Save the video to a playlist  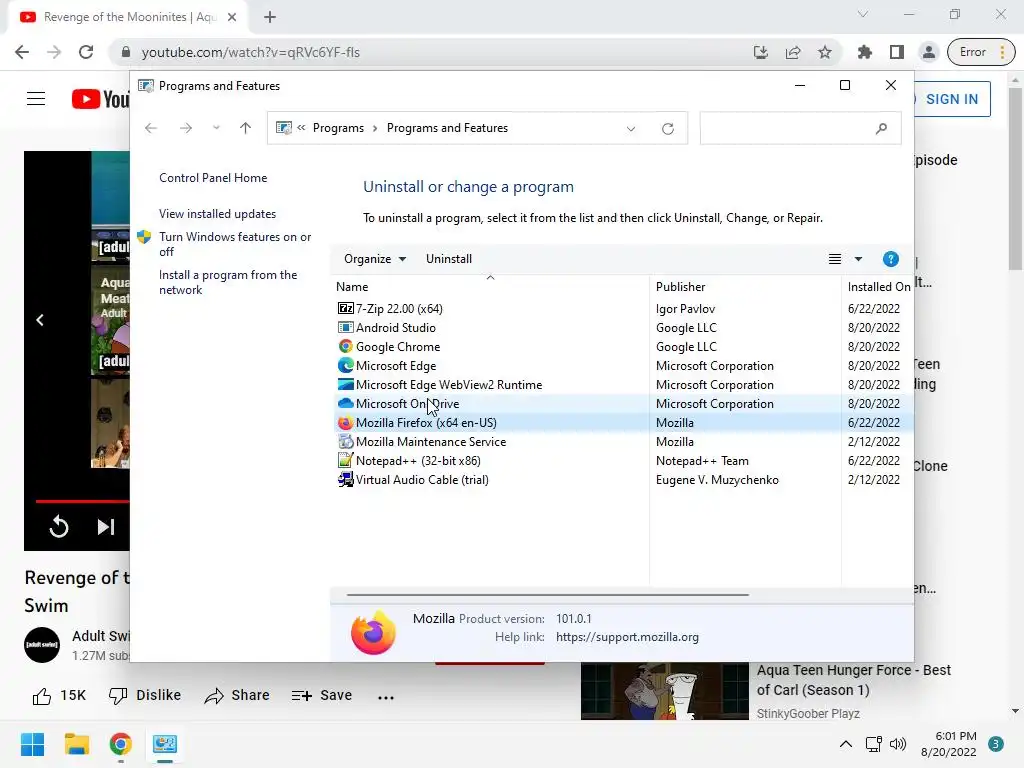coord(322,696)
